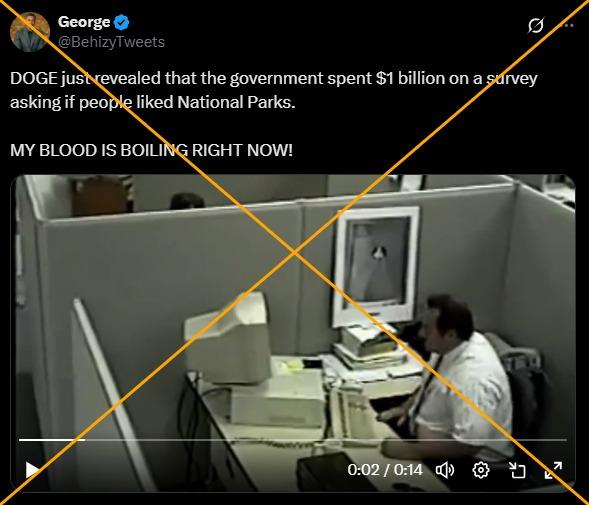This screenshot has width=589, height=505.
Task: Click the 'MY BLOOD IS BOILING RIGHT NOW!' text
Action: [x=151, y=150]
